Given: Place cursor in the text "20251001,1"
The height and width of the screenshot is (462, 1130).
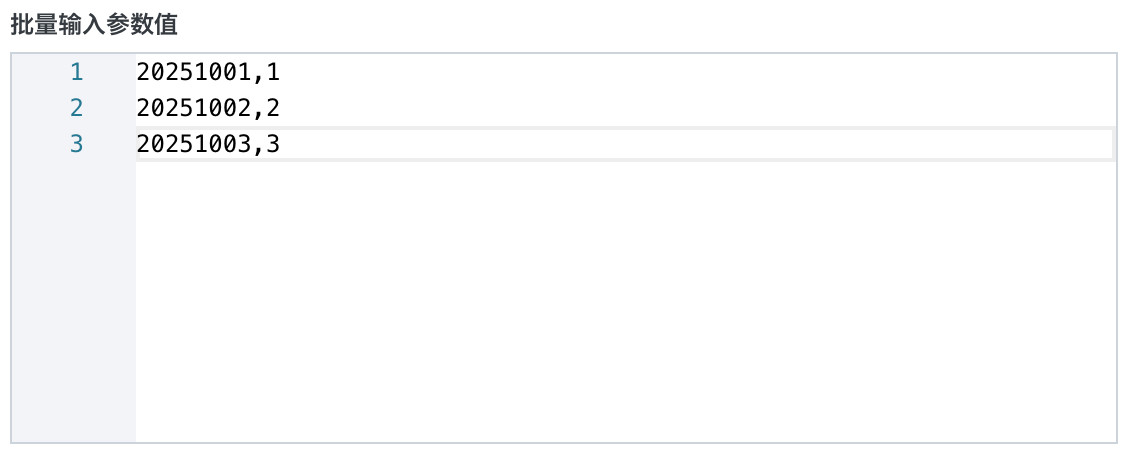Looking at the screenshot, I should (209, 72).
